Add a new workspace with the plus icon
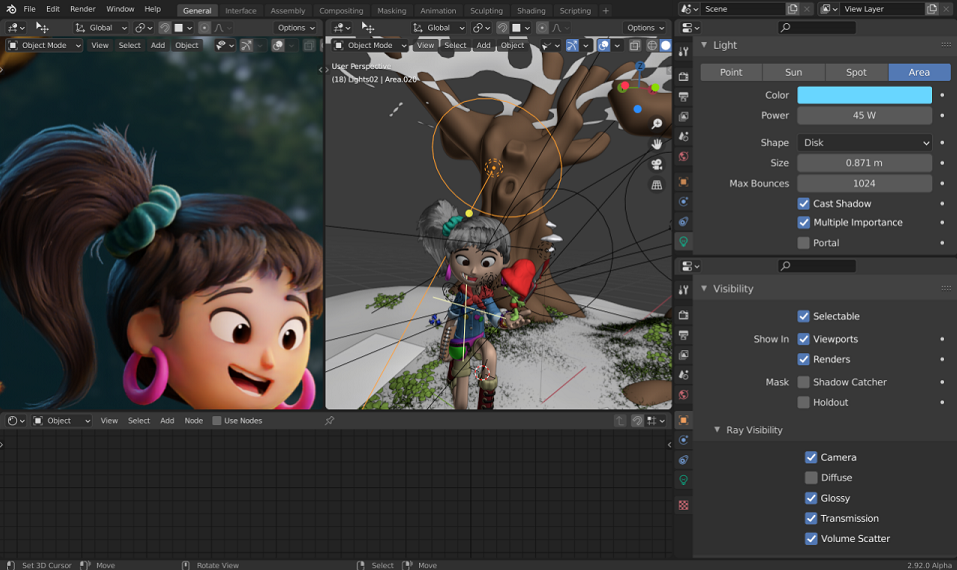The height and width of the screenshot is (570, 957). click(605, 10)
